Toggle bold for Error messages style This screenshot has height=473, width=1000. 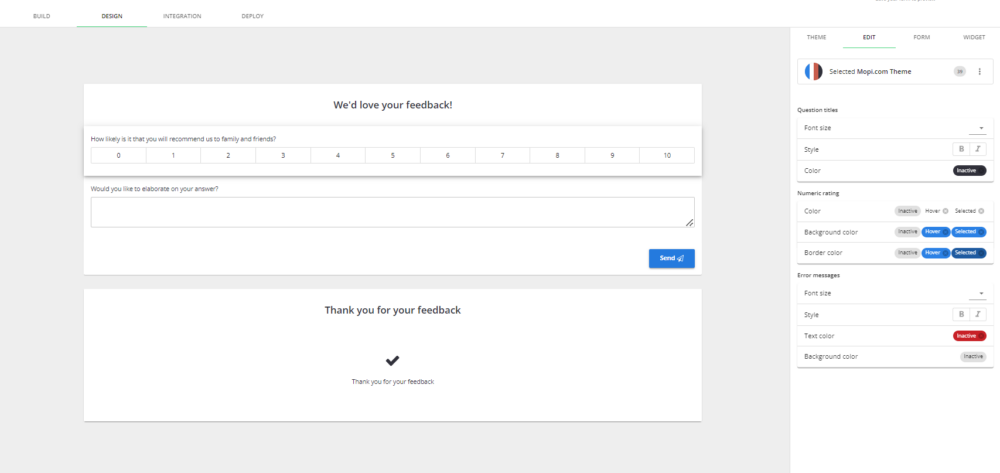(x=961, y=314)
